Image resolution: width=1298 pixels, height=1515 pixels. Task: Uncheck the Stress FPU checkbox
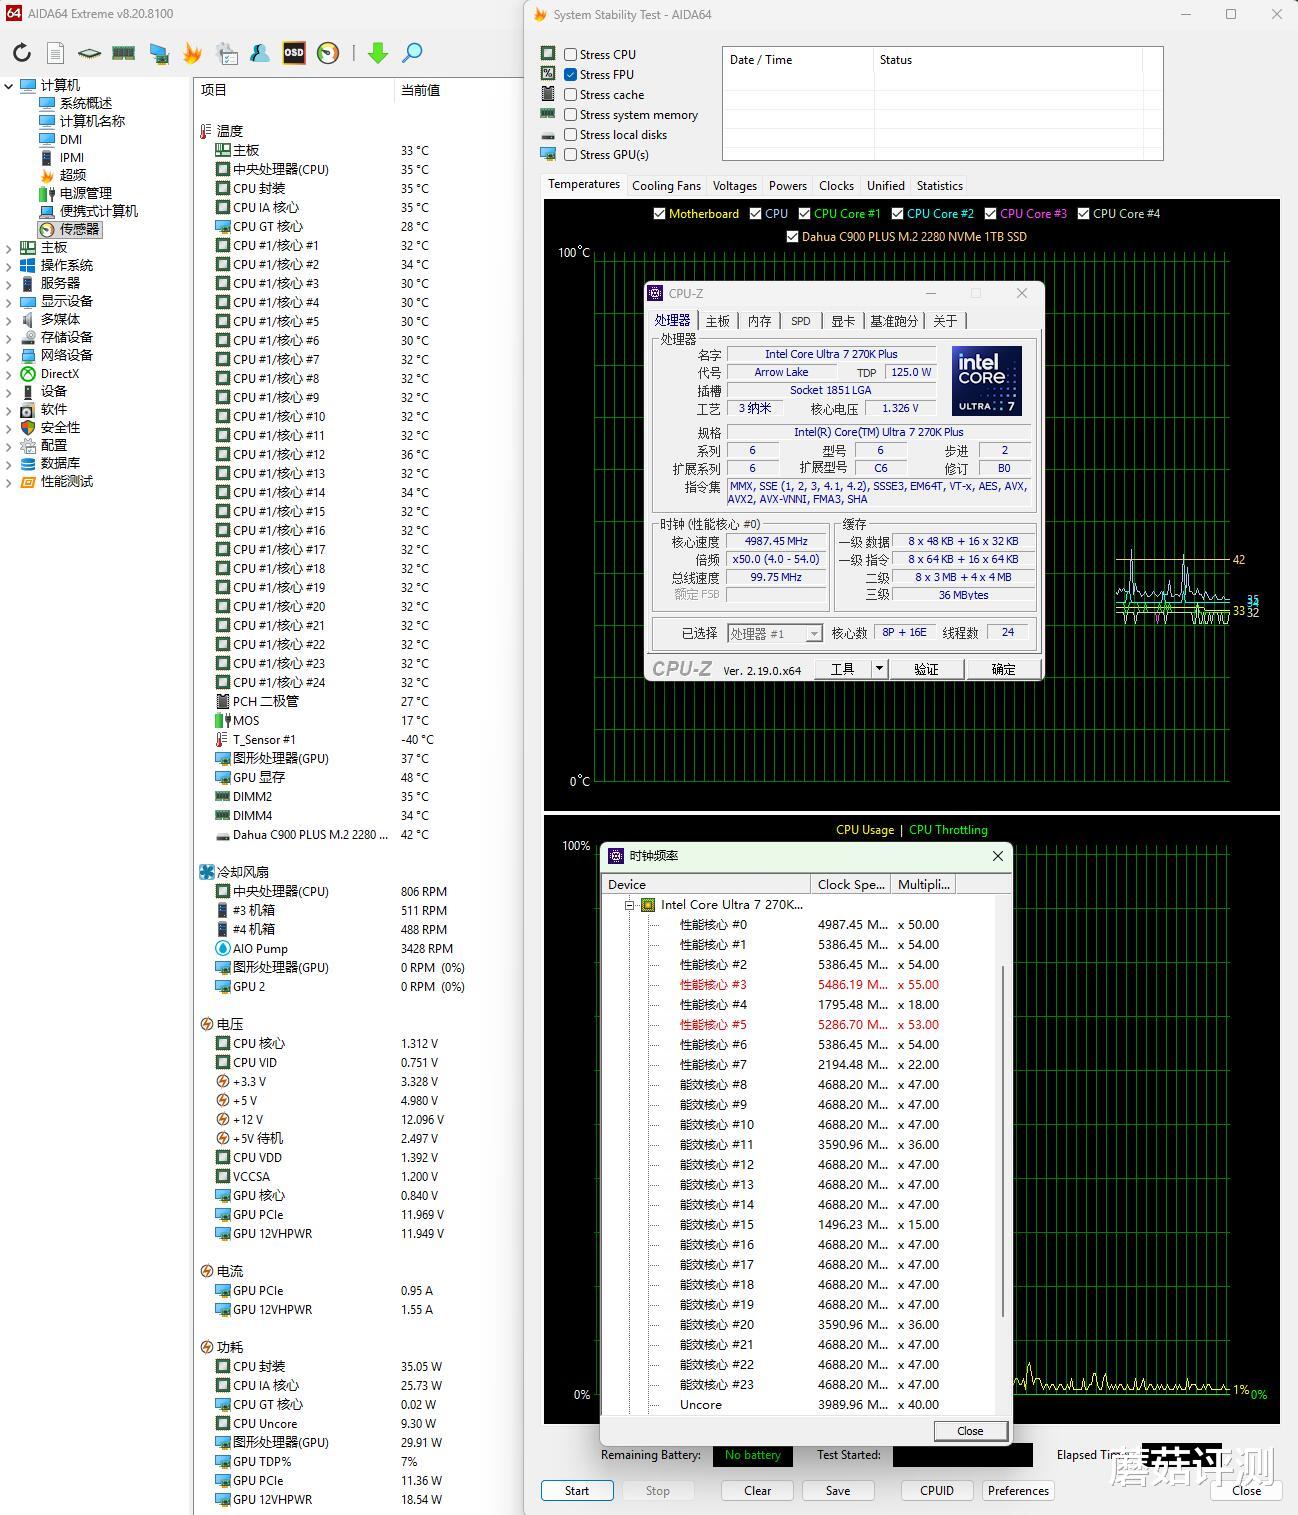tap(570, 75)
